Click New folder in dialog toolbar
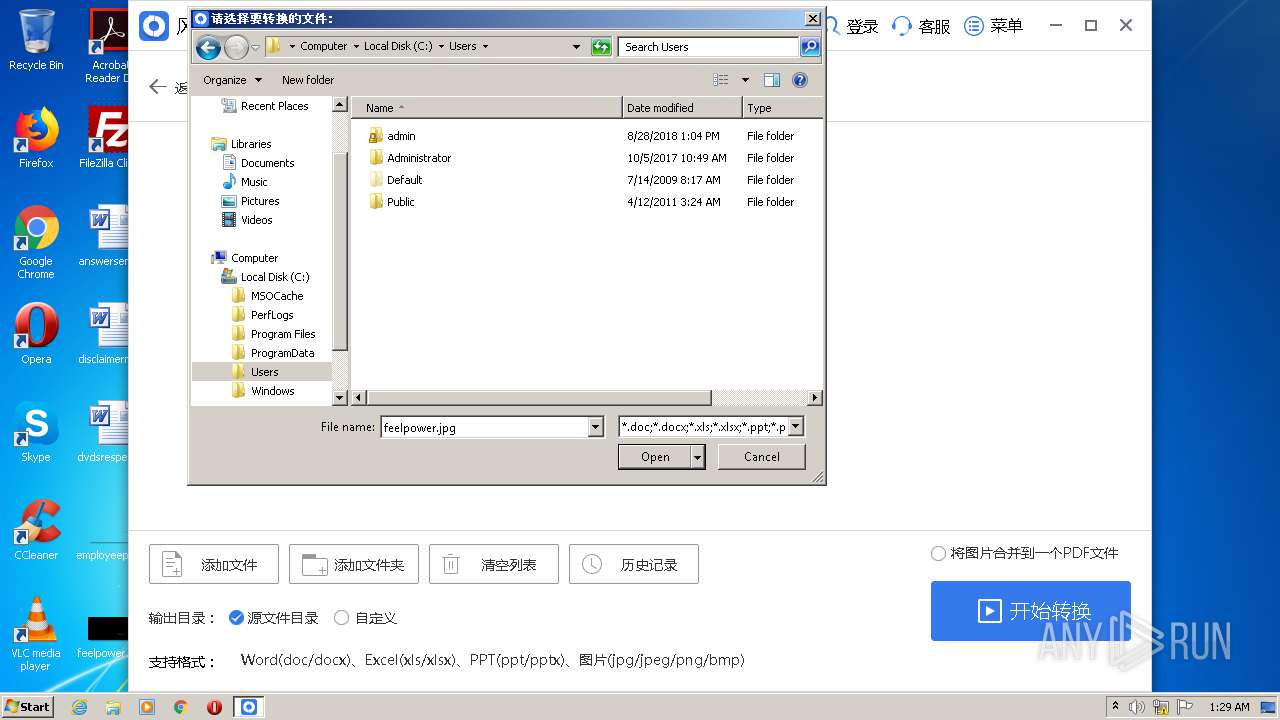This screenshot has width=1280, height=720. (308, 80)
